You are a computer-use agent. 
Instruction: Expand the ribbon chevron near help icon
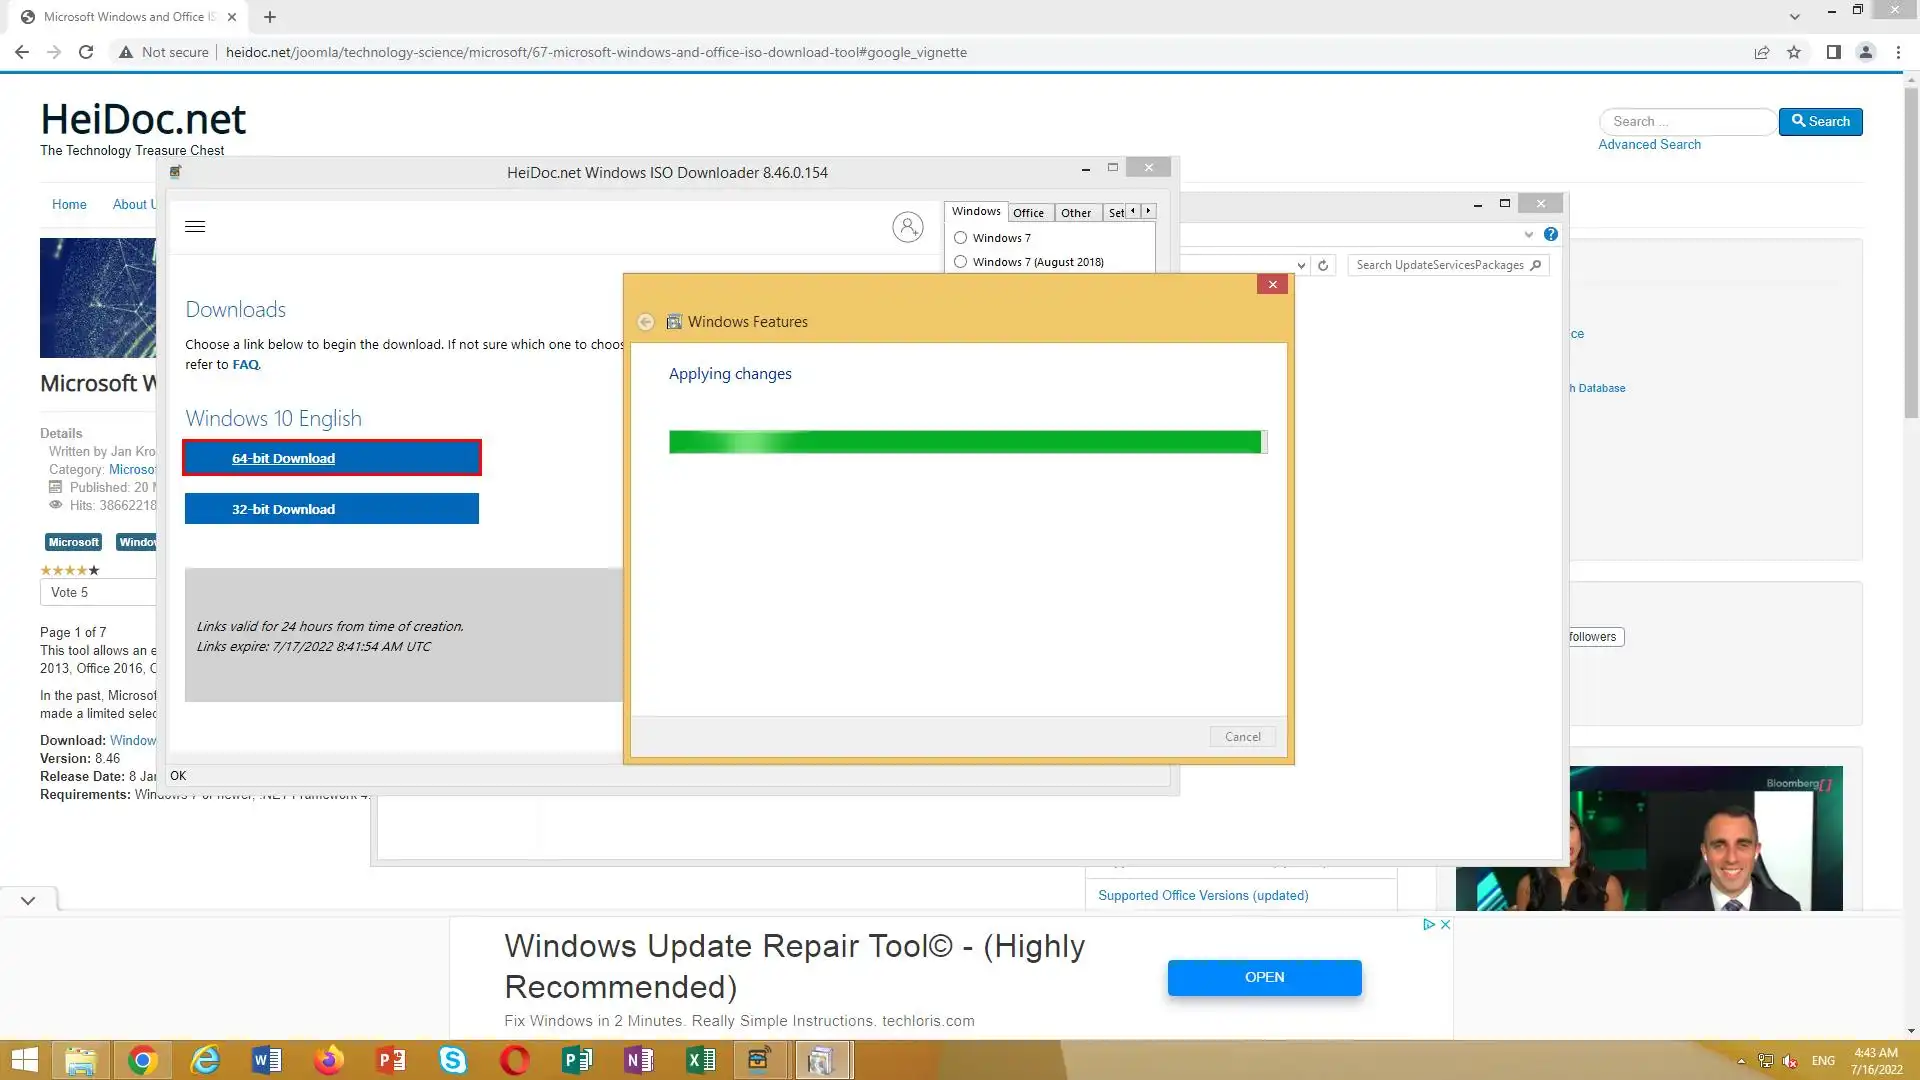click(x=1528, y=234)
